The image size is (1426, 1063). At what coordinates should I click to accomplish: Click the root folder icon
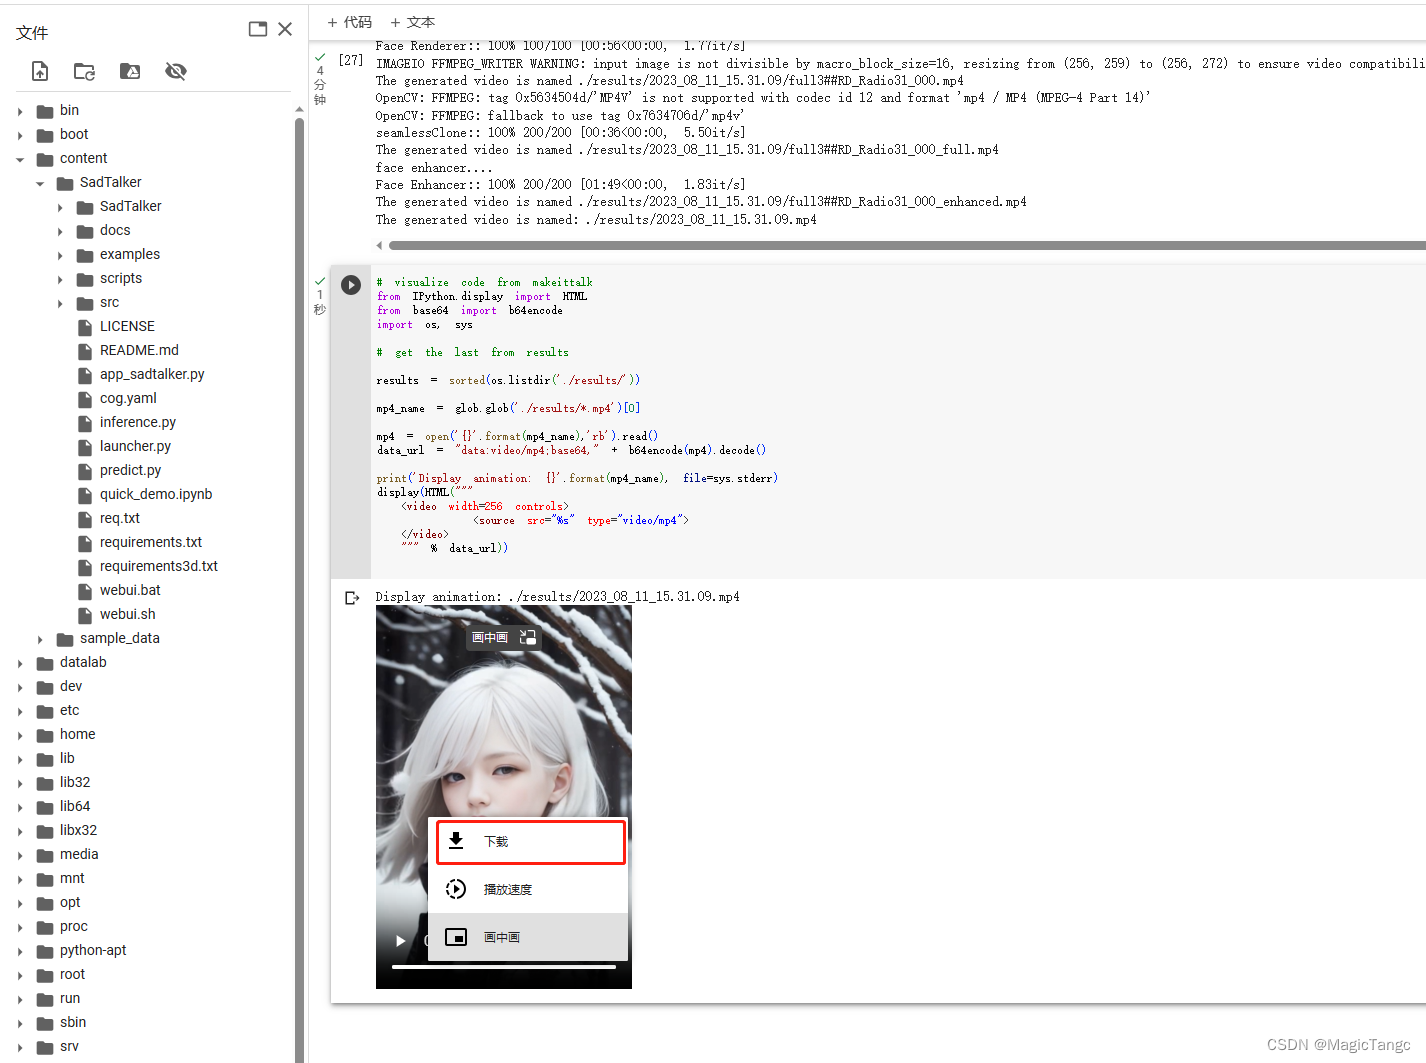[45, 975]
